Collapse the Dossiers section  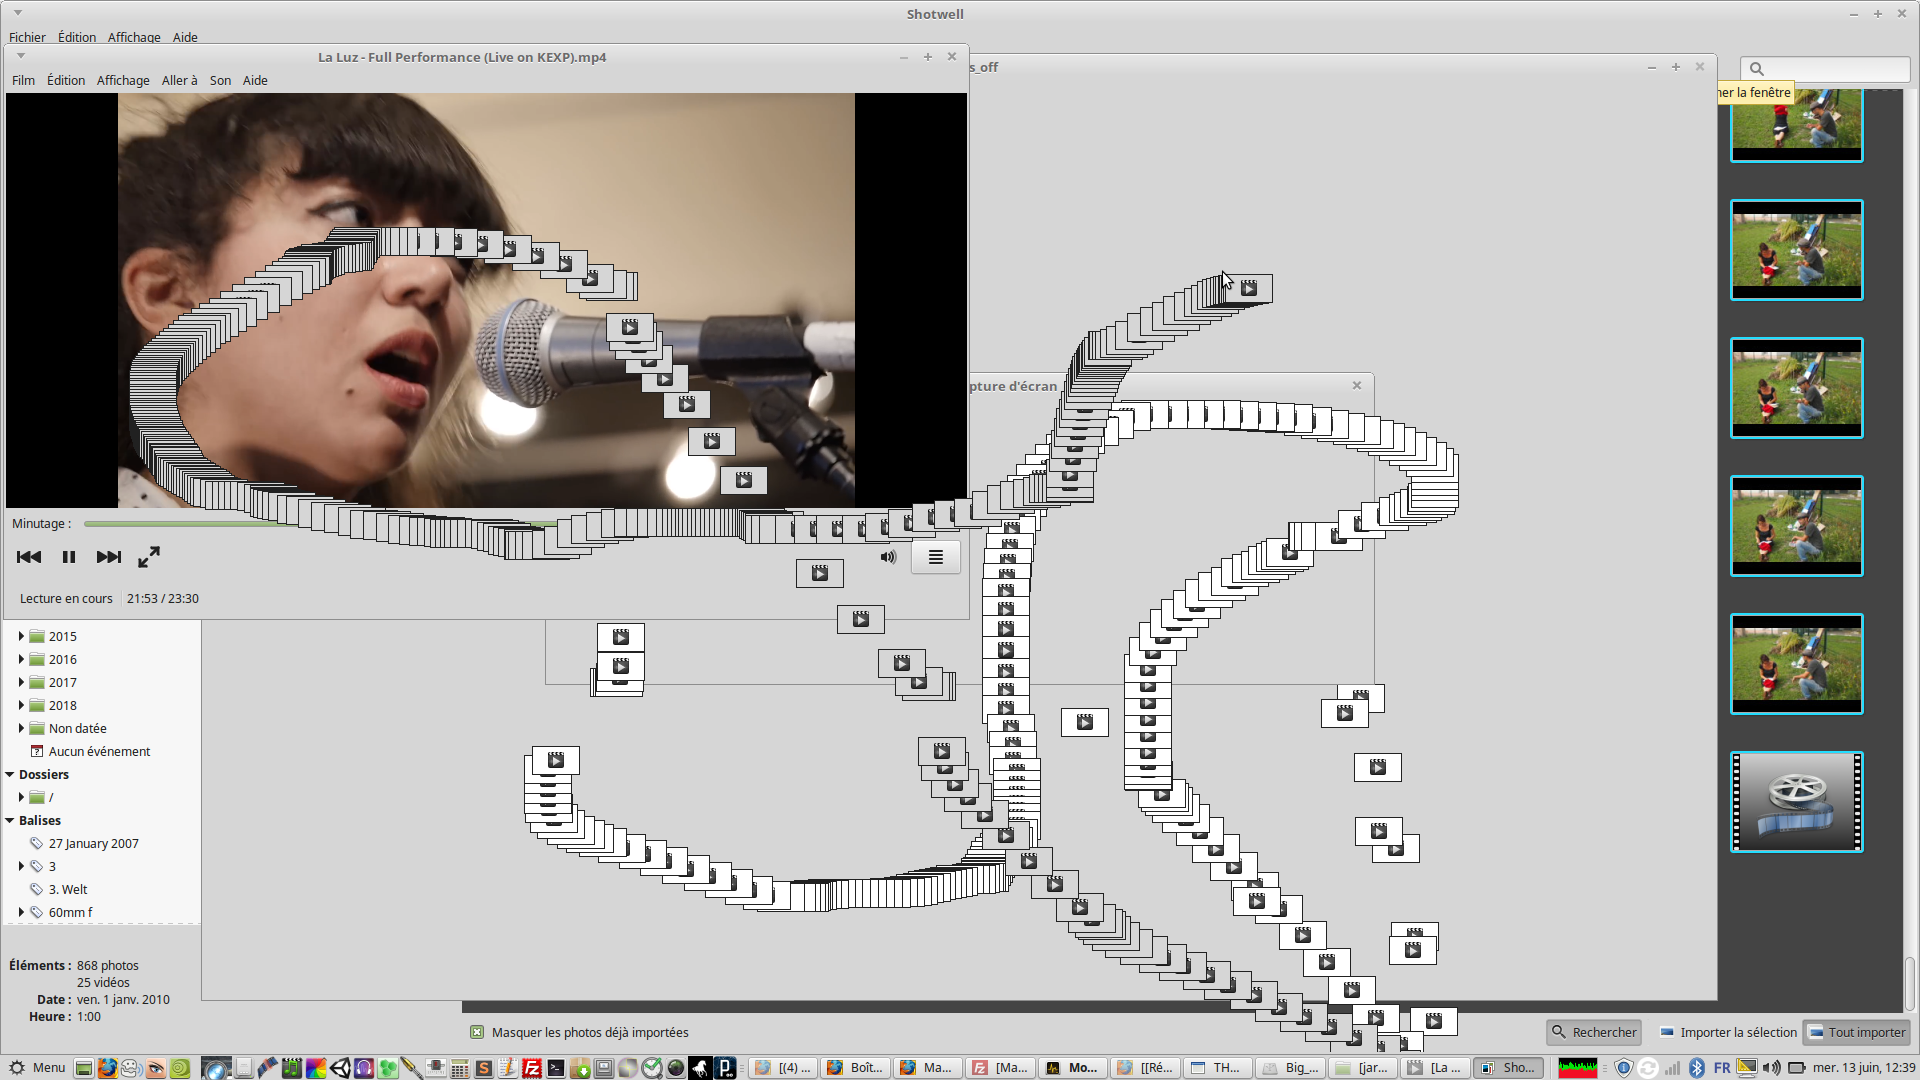click(x=10, y=774)
